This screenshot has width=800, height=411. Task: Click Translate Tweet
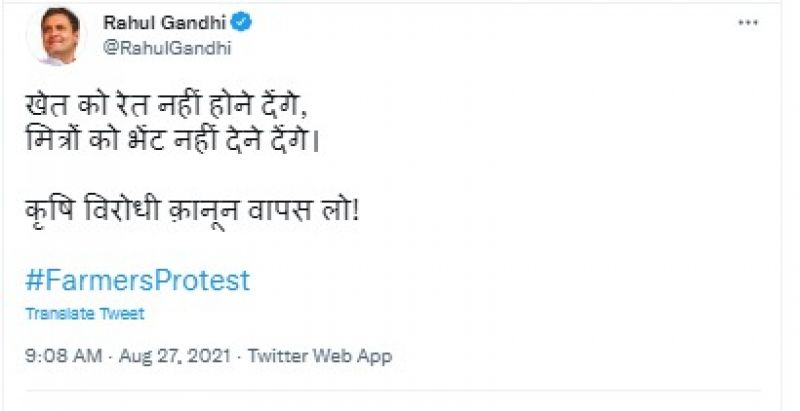pos(85,314)
